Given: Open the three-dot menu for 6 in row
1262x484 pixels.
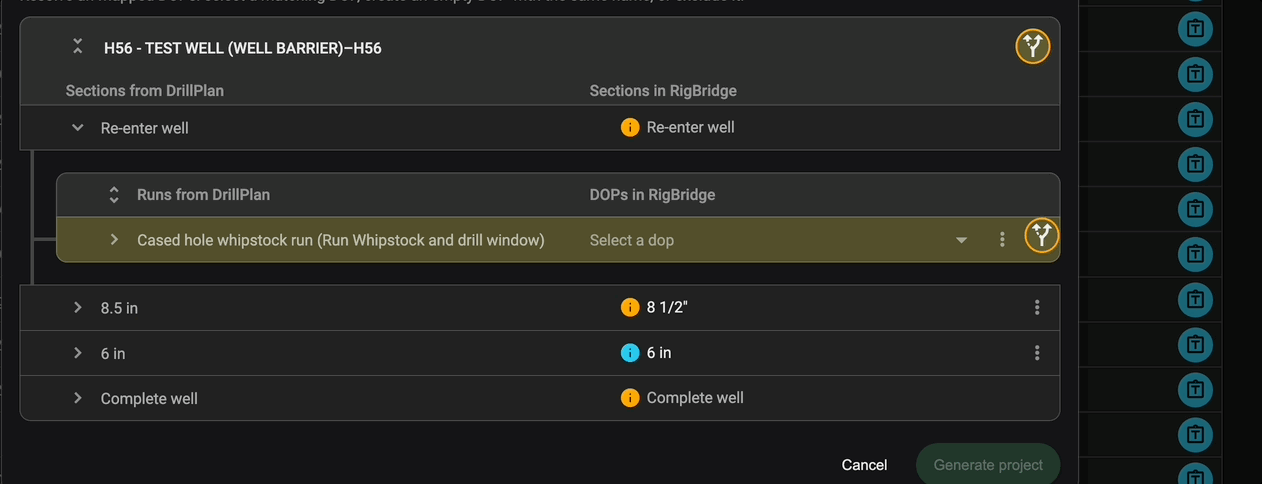Looking at the screenshot, I should pyautogui.click(x=1037, y=353).
